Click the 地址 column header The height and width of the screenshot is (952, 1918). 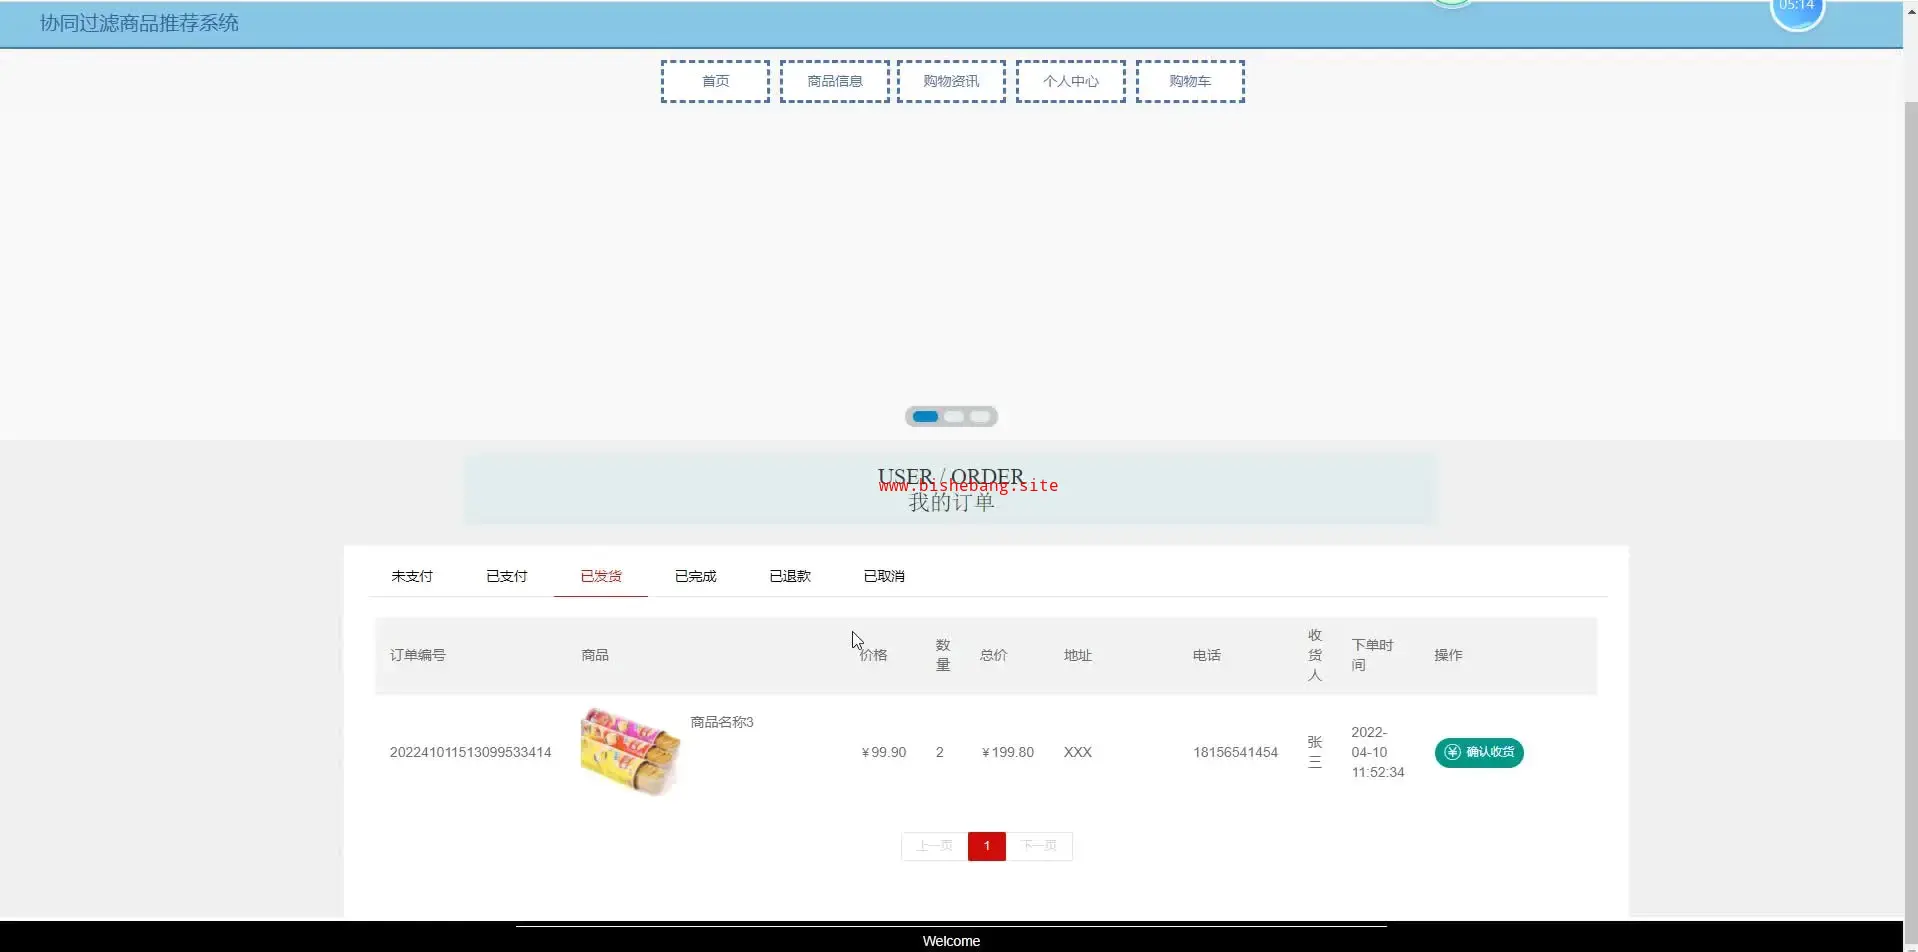point(1078,655)
